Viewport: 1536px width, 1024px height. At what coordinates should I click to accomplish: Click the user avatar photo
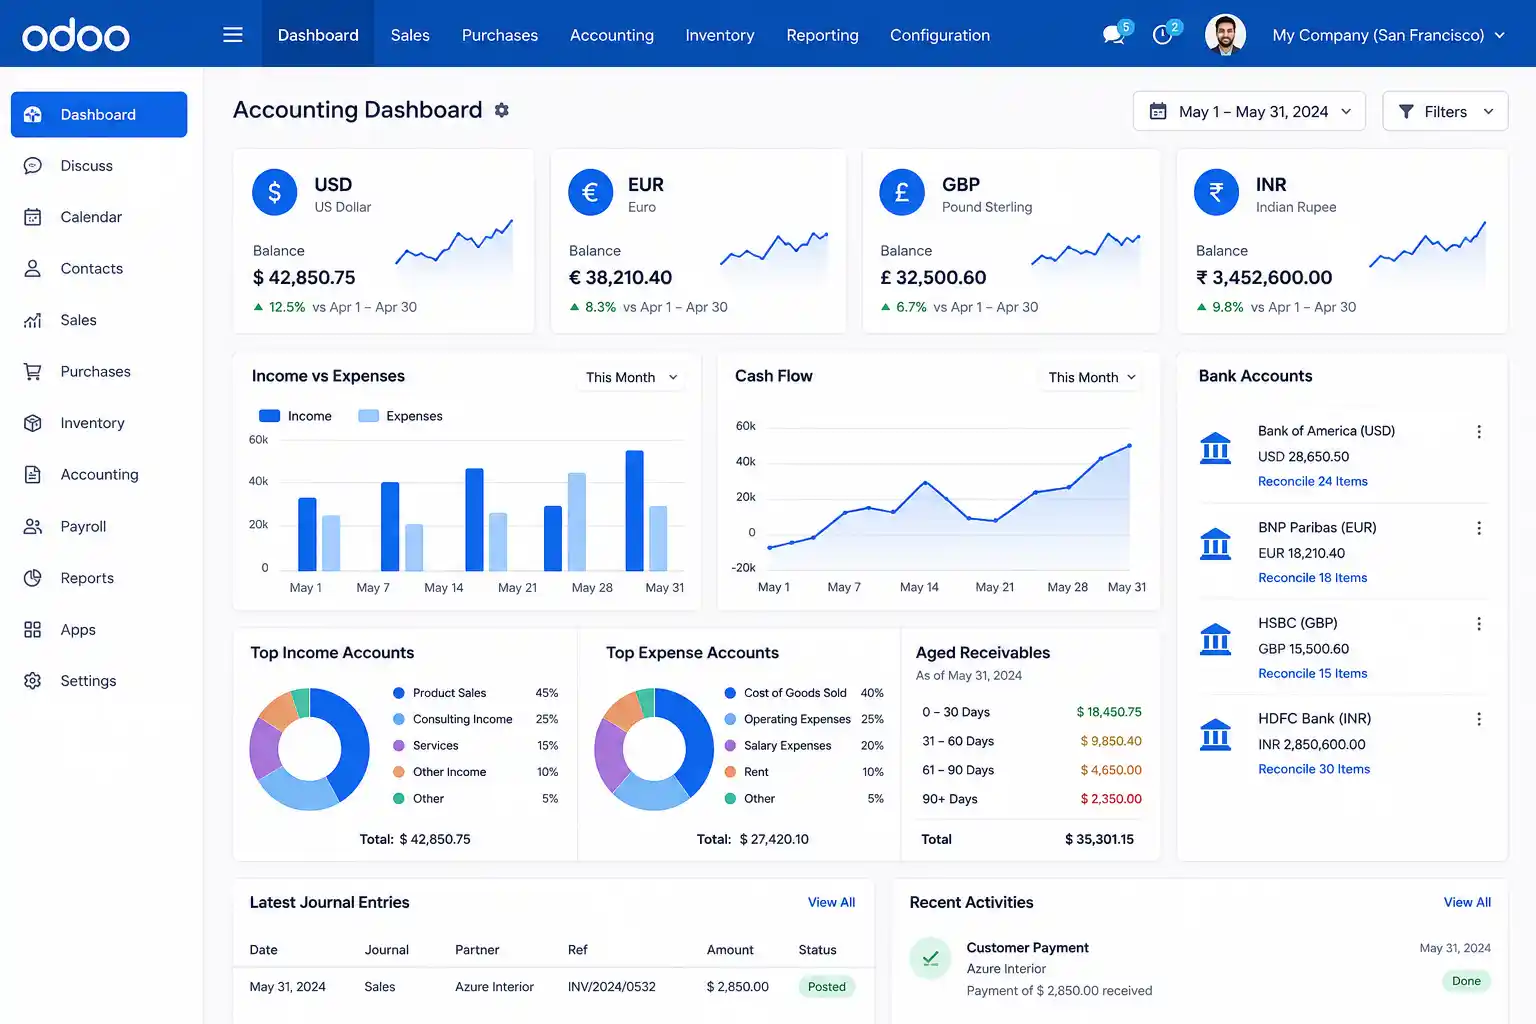[x=1225, y=35]
